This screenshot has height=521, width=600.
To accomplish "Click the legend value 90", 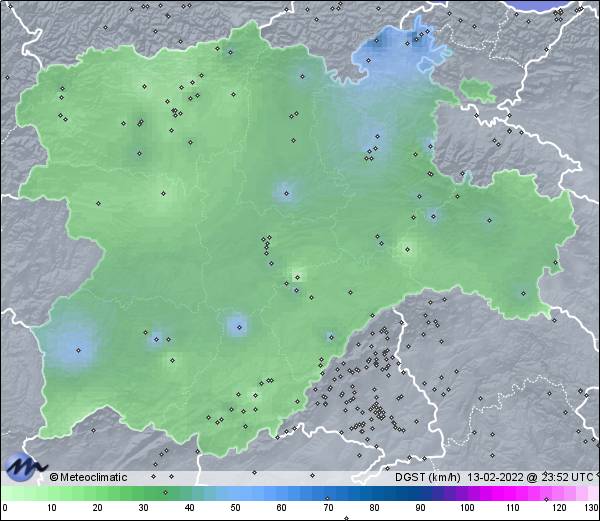I will (x=420, y=508).
